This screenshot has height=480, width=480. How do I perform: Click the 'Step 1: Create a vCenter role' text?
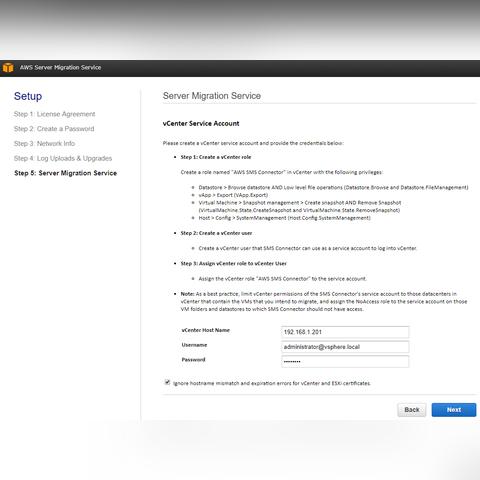click(216, 157)
